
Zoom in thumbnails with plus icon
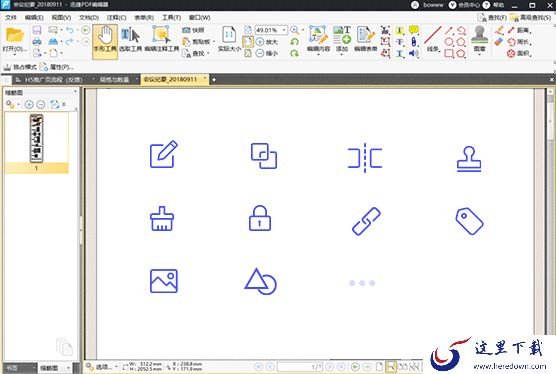[29, 104]
